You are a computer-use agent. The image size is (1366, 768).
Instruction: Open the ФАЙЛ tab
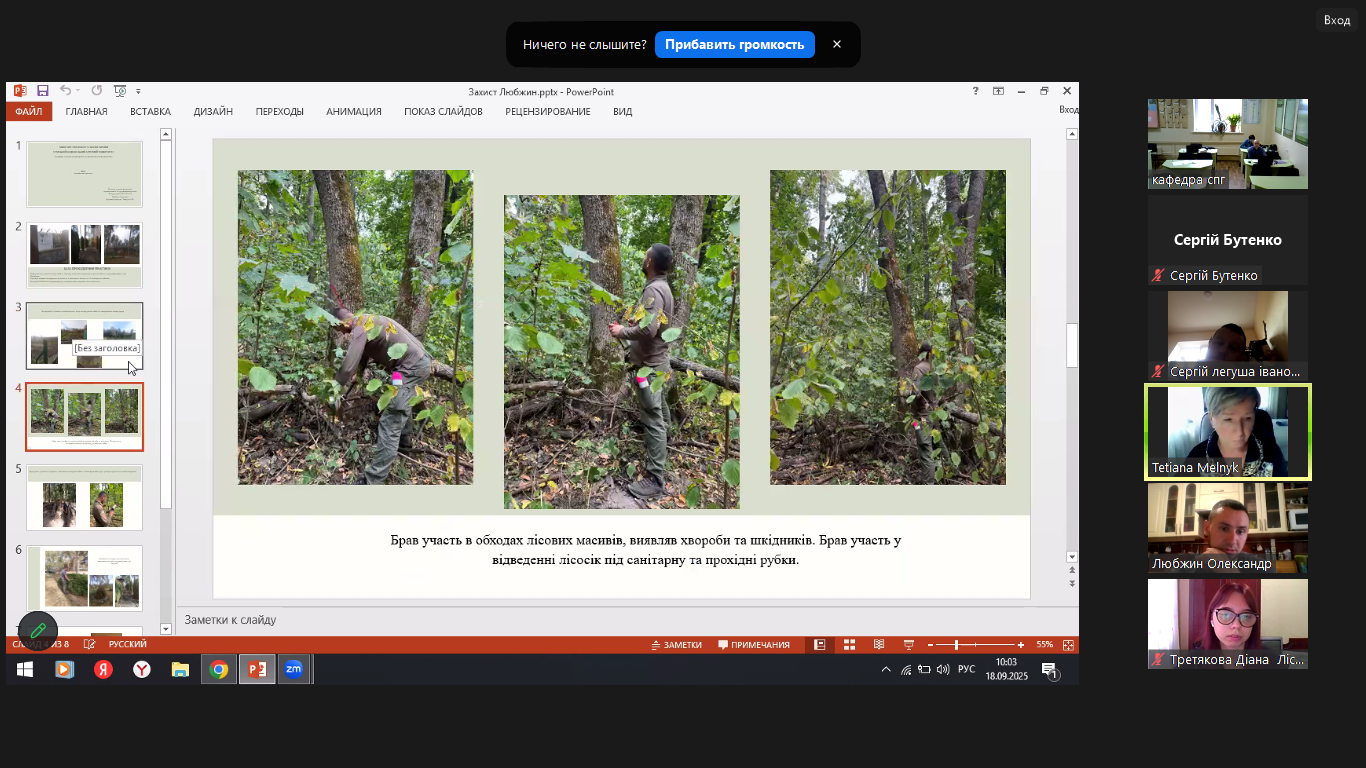[x=29, y=112]
